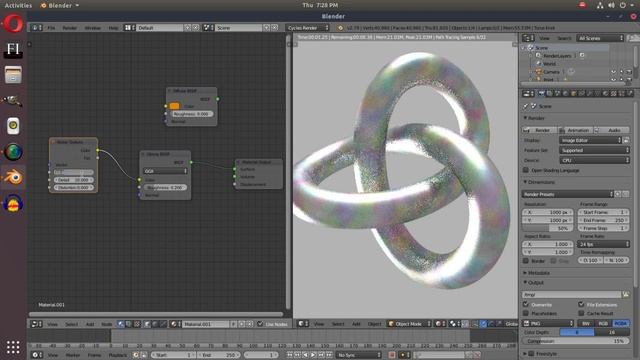Click the Render button in properties
This screenshot has height=360, width=640.
[540, 130]
